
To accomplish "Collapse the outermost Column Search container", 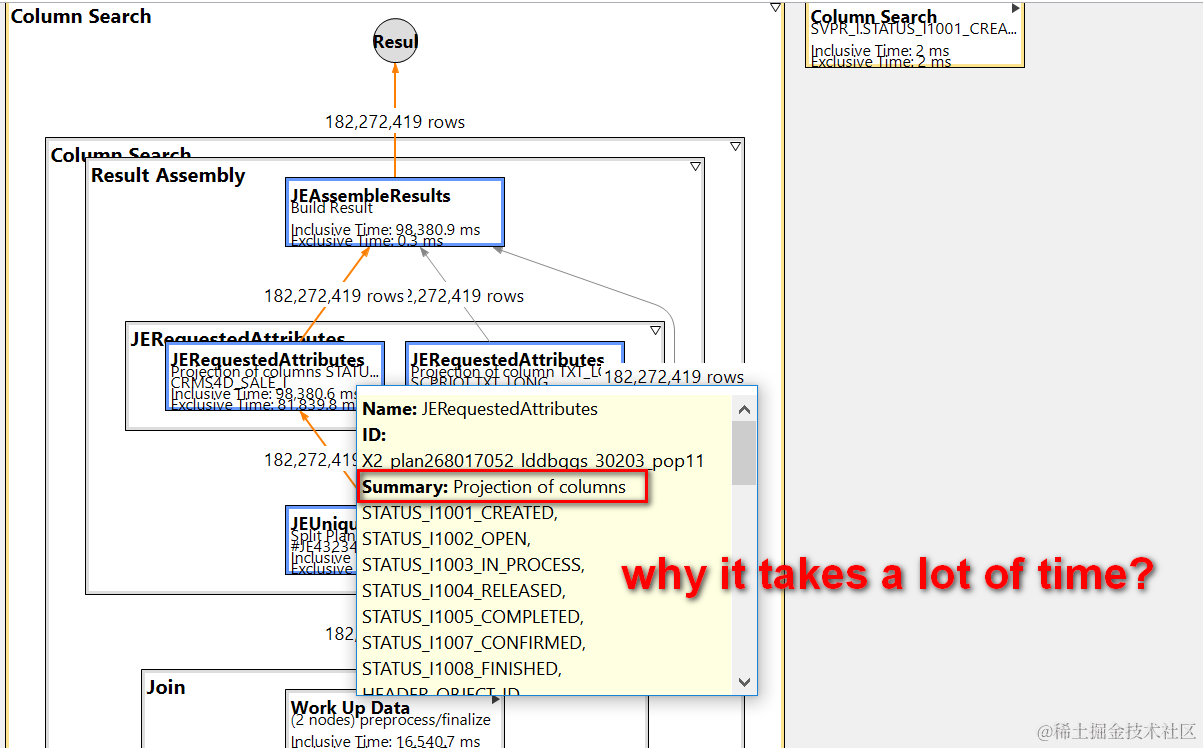I will [x=775, y=8].
